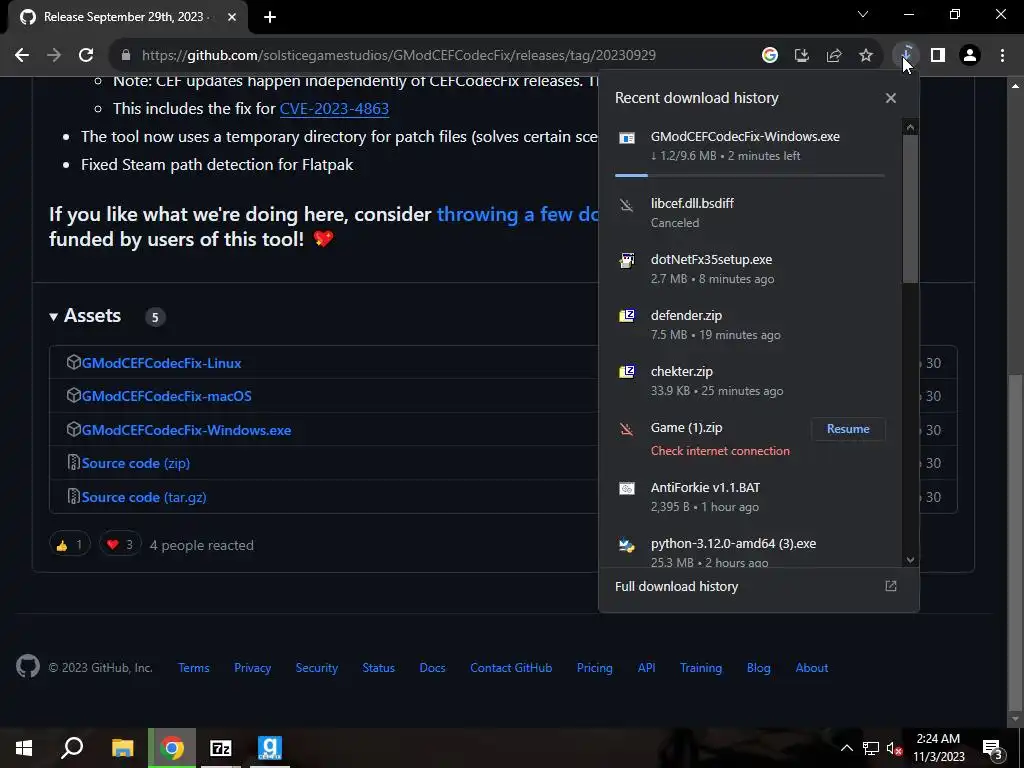Viewport: 1024px width, 768px height.
Task: Open the Security footer link
Action: pyautogui.click(x=317, y=667)
